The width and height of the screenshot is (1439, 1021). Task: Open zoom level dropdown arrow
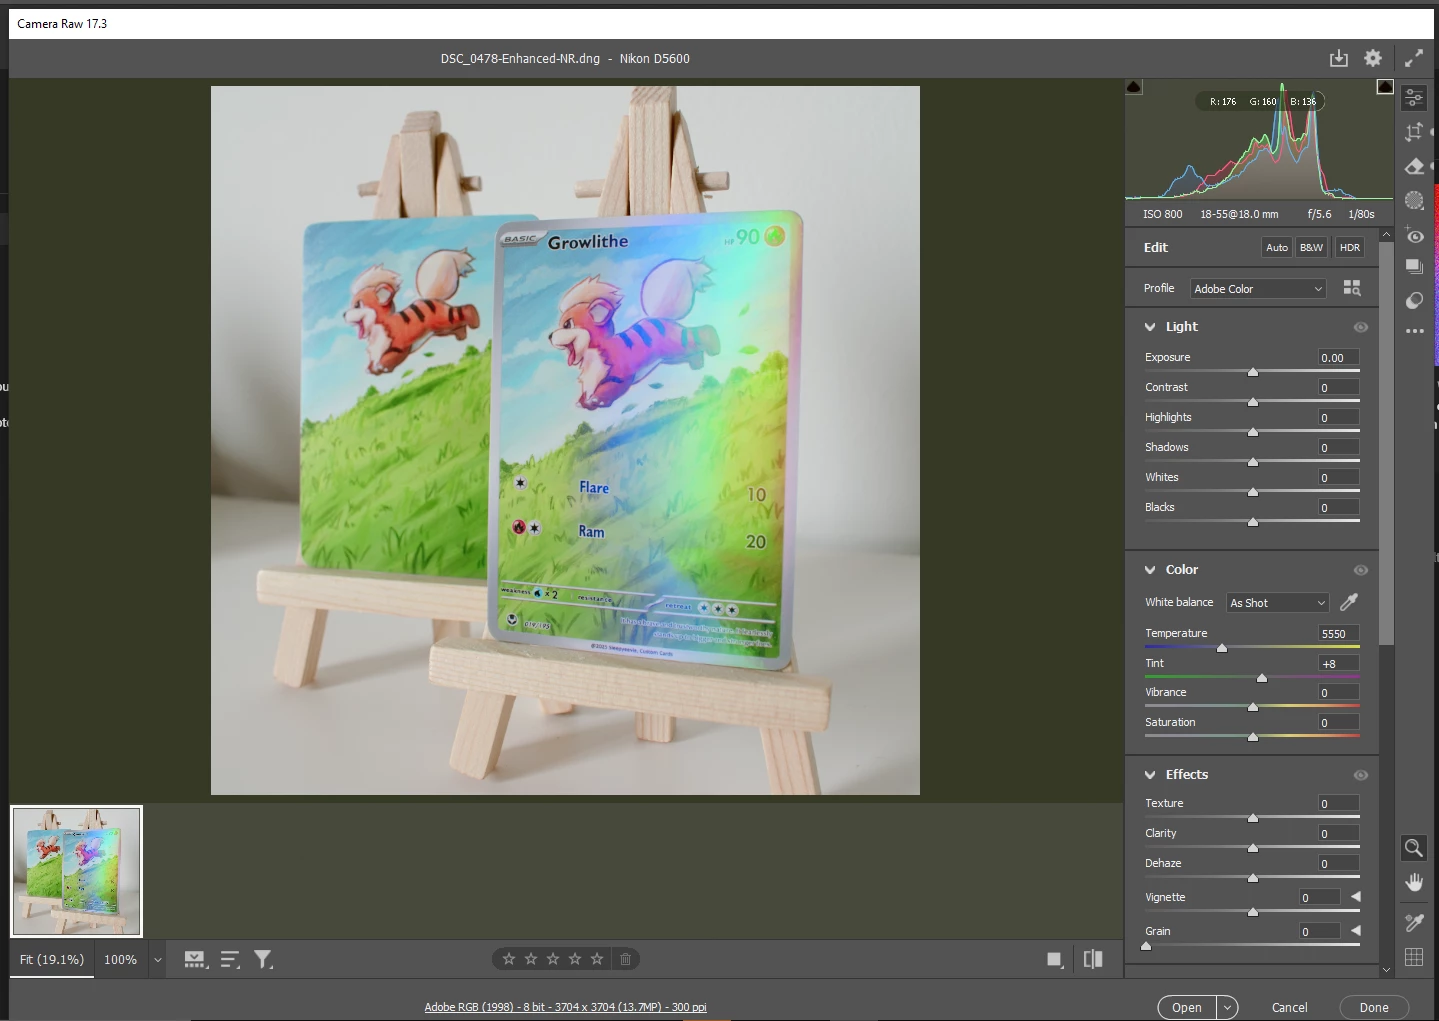[157, 960]
